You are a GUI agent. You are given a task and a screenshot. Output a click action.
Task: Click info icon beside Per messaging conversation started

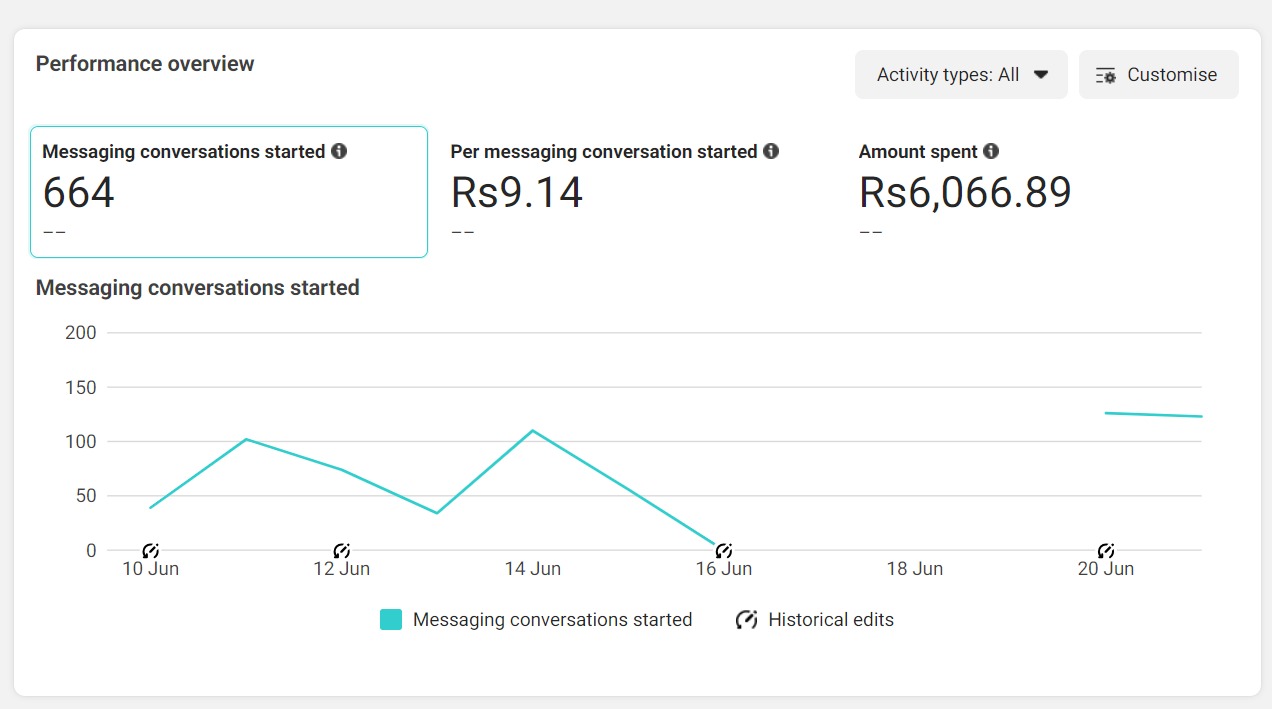(771, 152)
